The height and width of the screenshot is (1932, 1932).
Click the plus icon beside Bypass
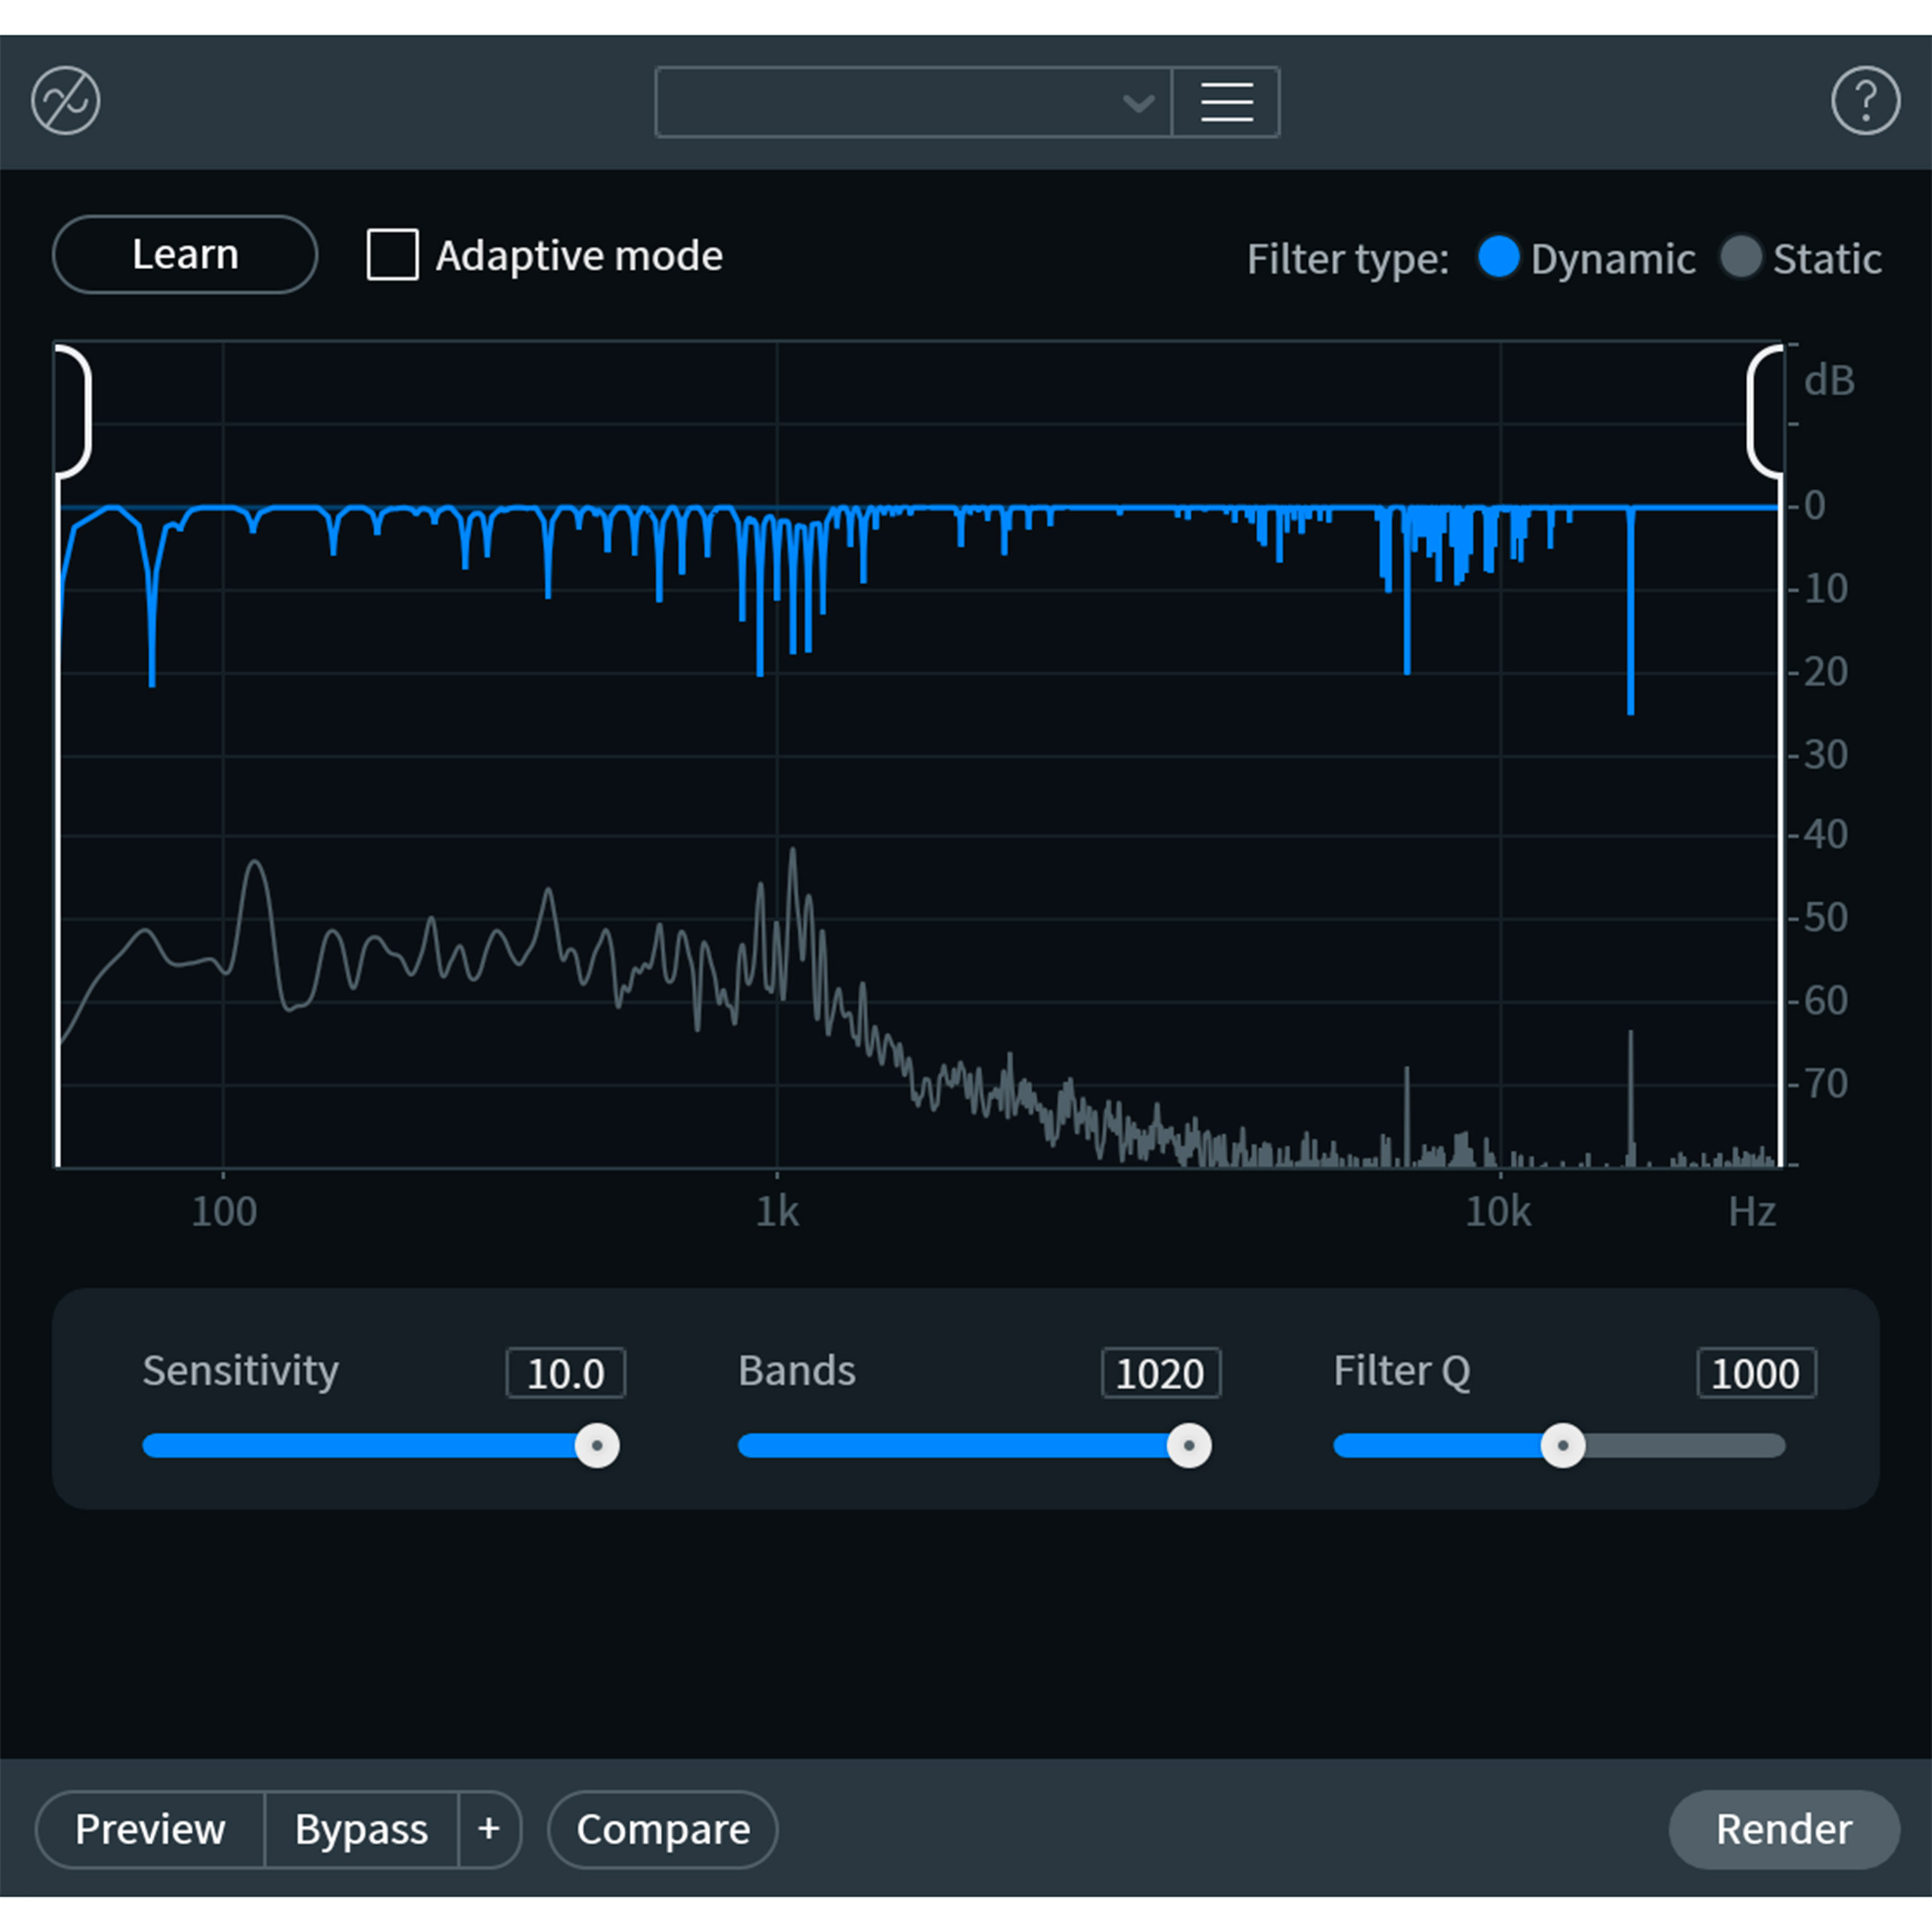click(x=489, y=1829)
